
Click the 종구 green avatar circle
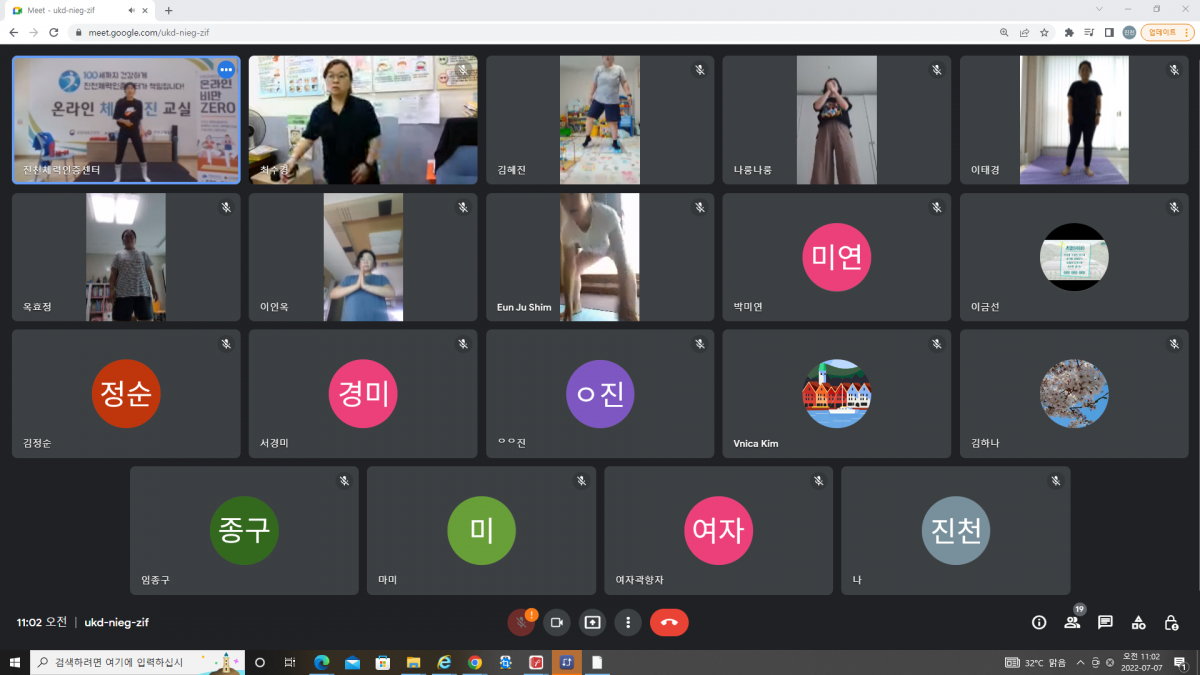point(244,531)
